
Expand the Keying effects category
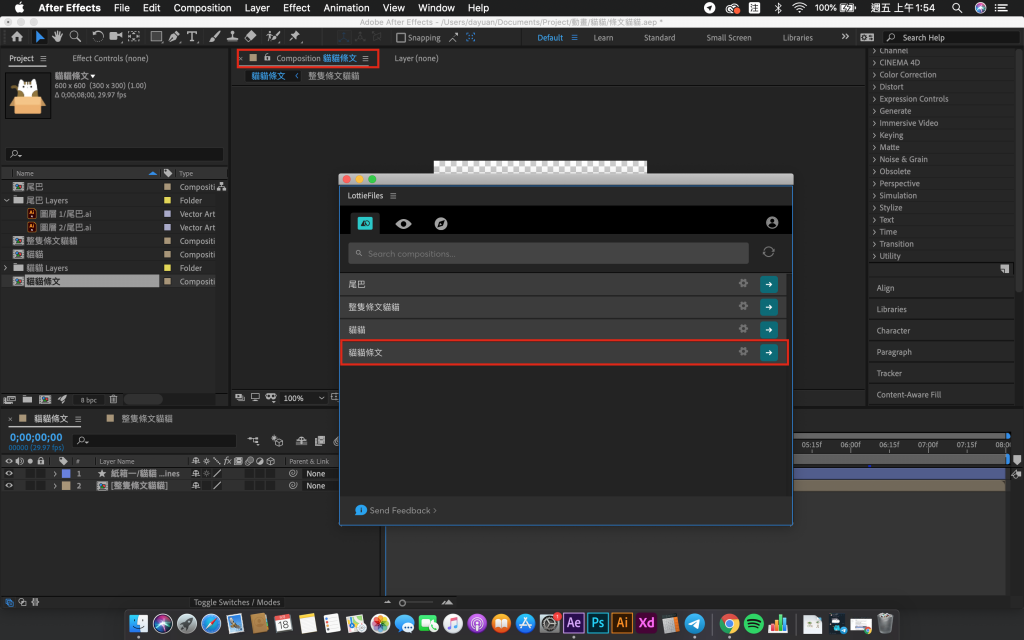tap(874, 135)
